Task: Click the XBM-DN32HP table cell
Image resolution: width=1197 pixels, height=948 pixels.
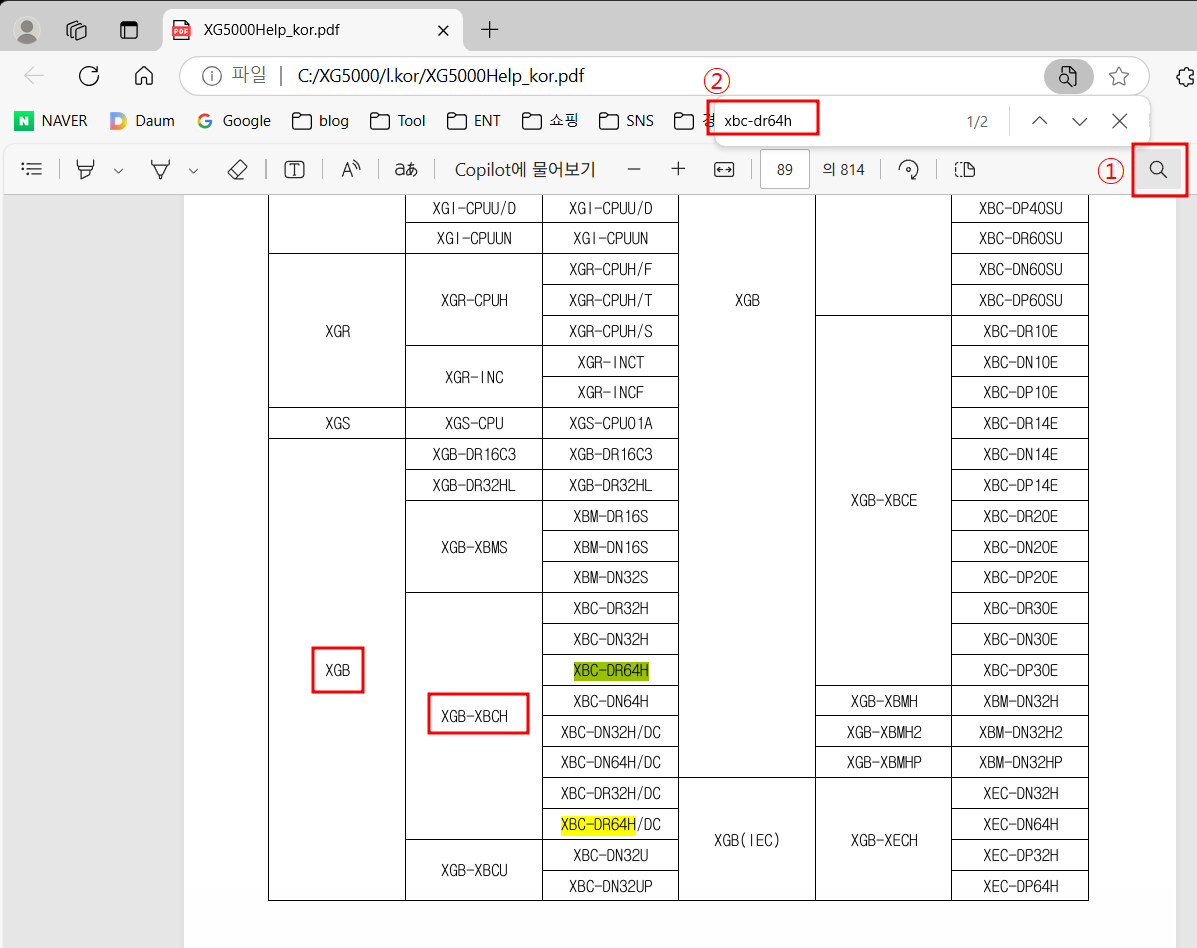Action: click(1020, 762)
